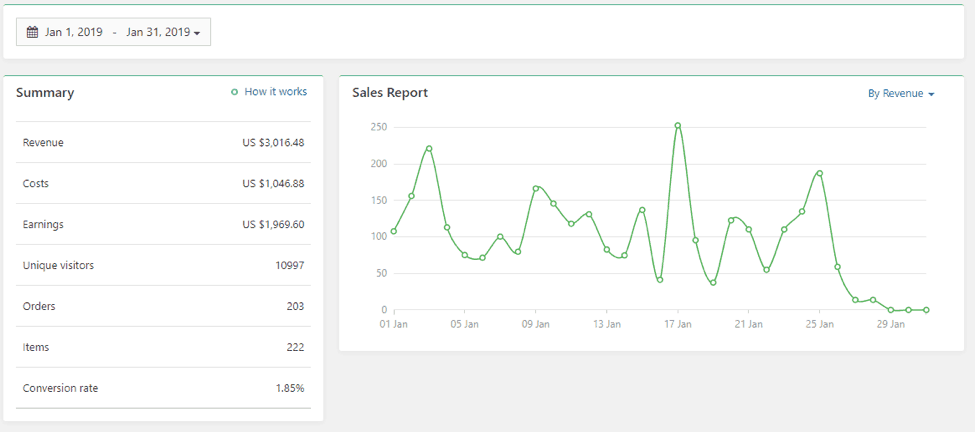Click the Sales Report heading
The height and width of the screenshot is (432, 975).
390,93
